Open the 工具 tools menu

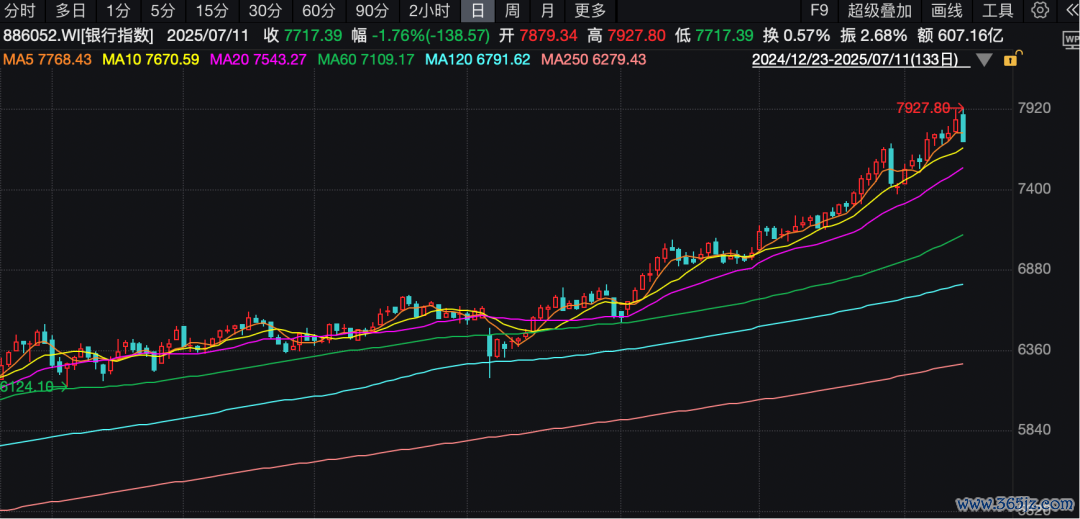click(998, 10)
